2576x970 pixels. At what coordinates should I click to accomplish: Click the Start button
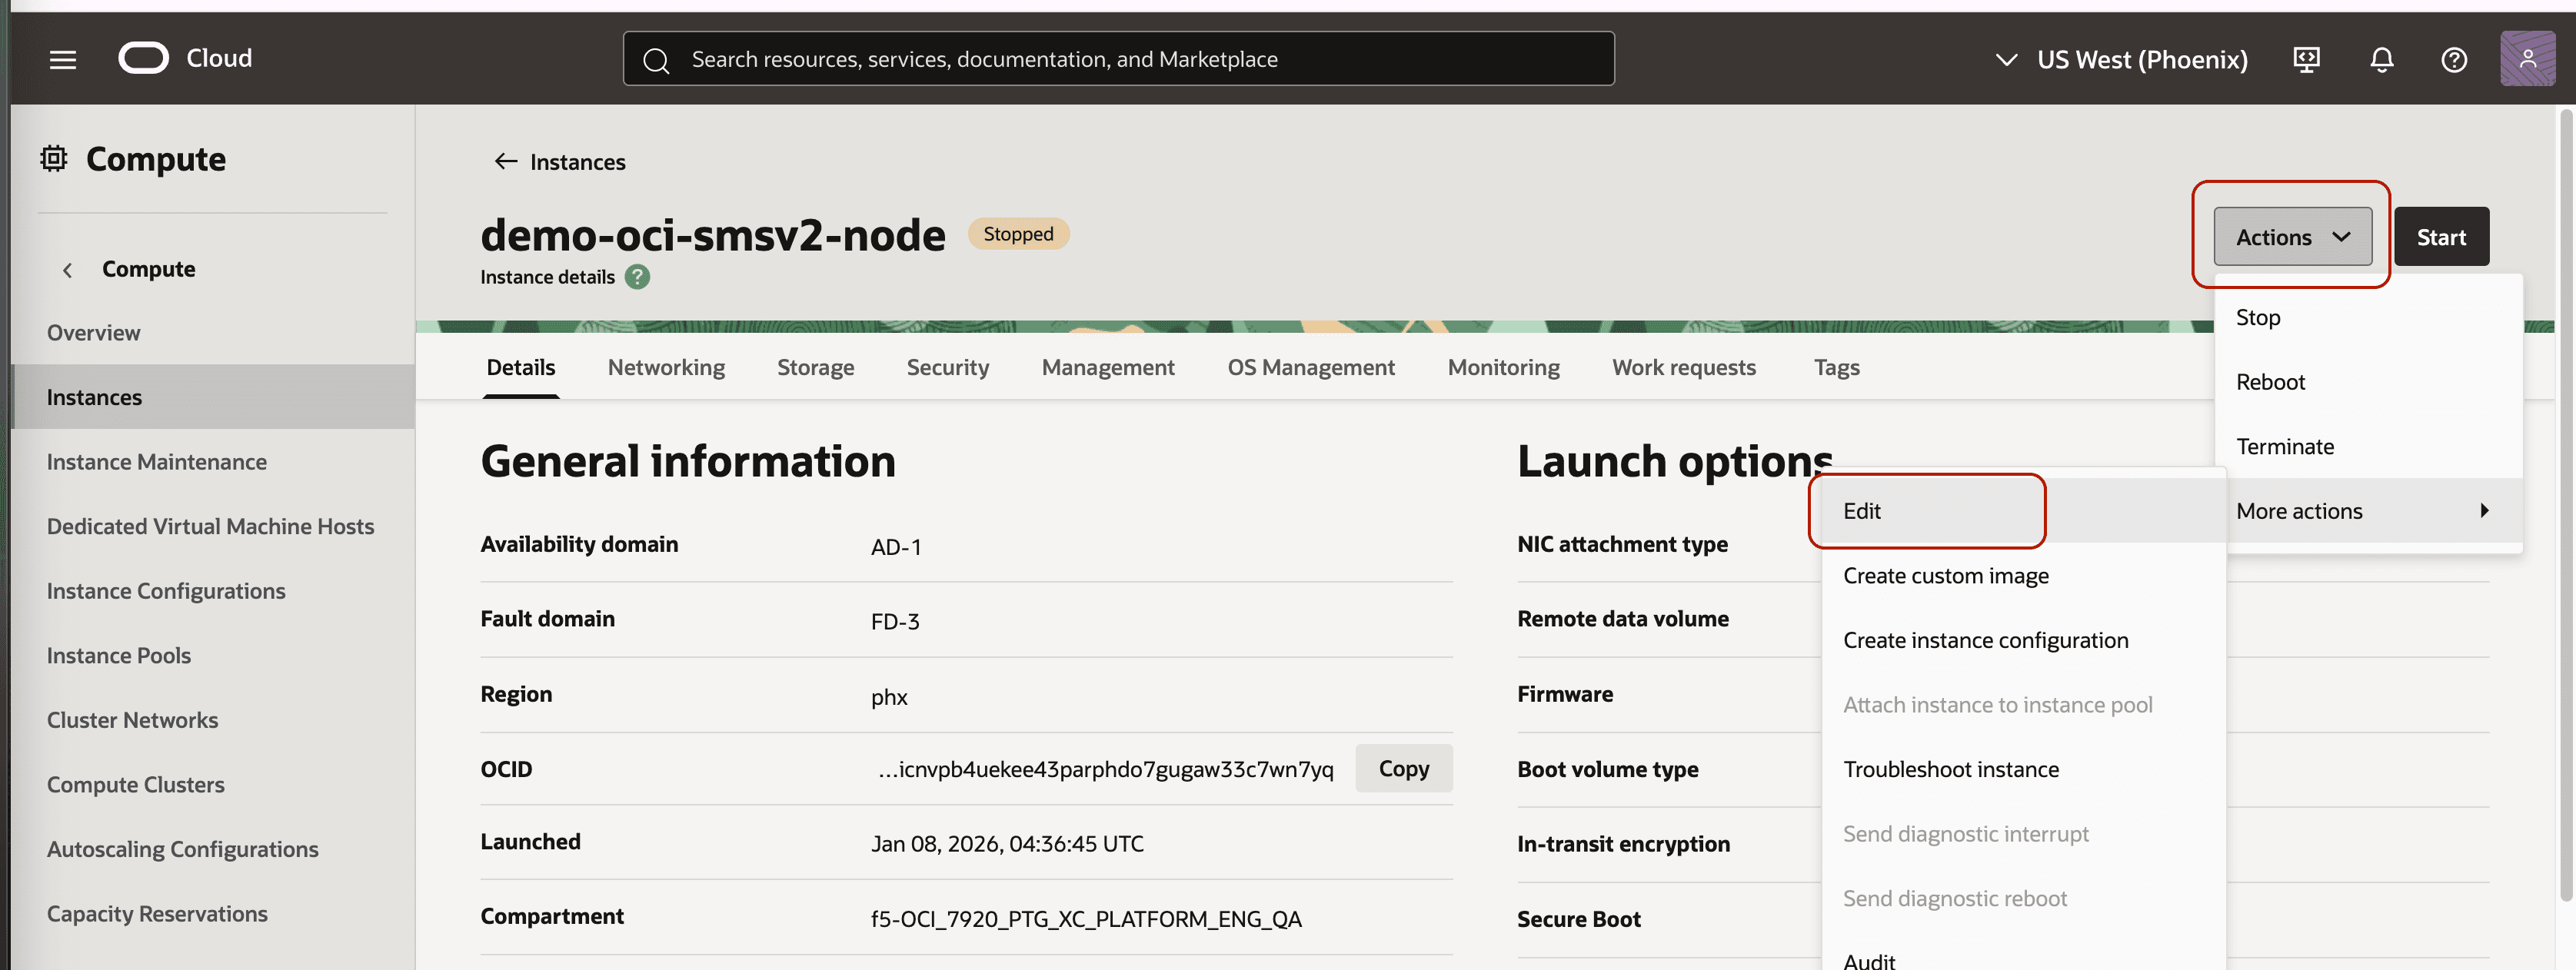point(2441,236)
